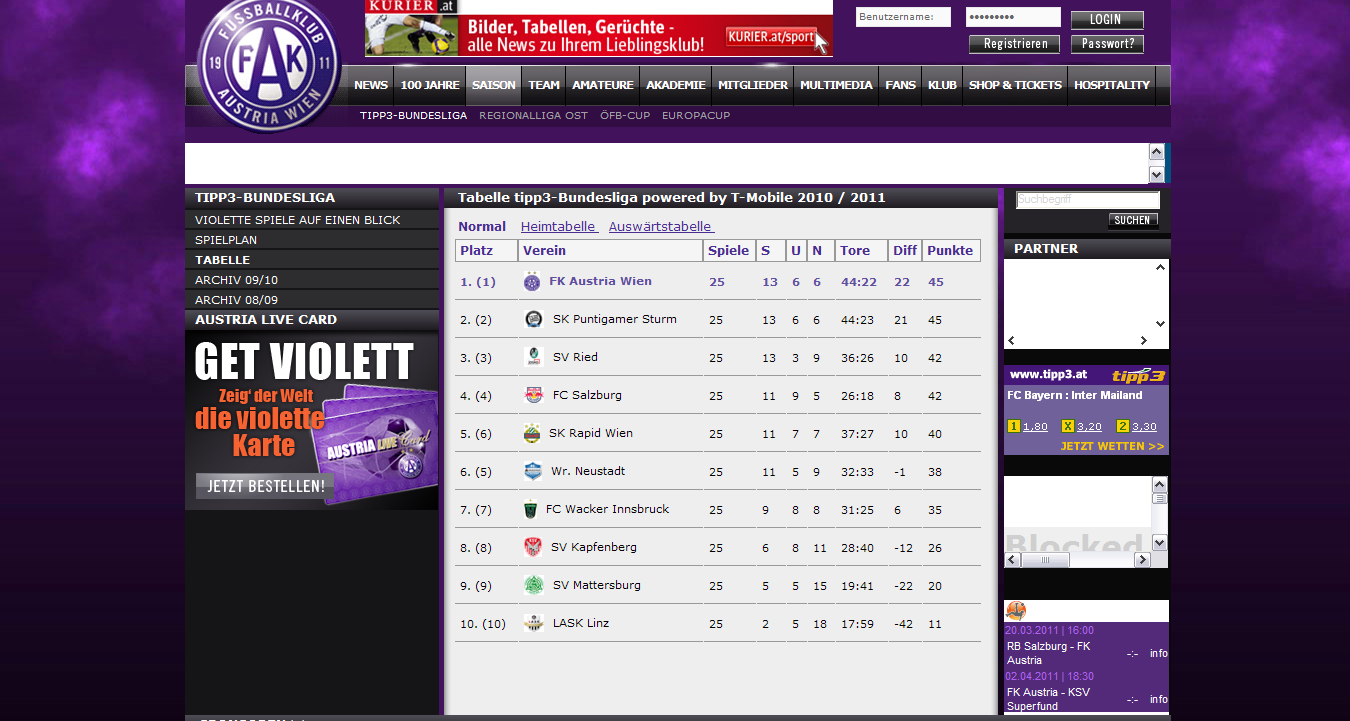Open the MULTIMEDIA menu

click(836, 85)
